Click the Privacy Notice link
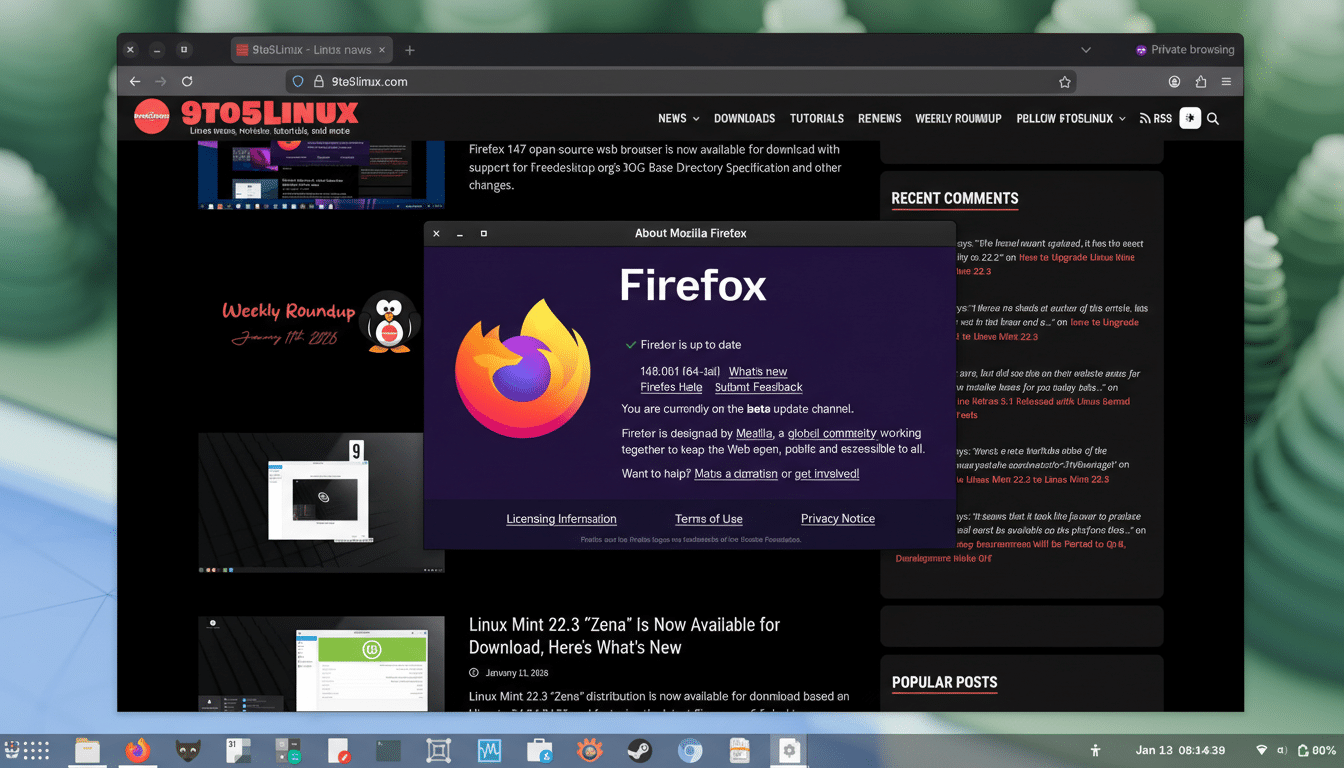Image resolution: width=1344 pixels, height=768 pixels. [x=837, y=519]
